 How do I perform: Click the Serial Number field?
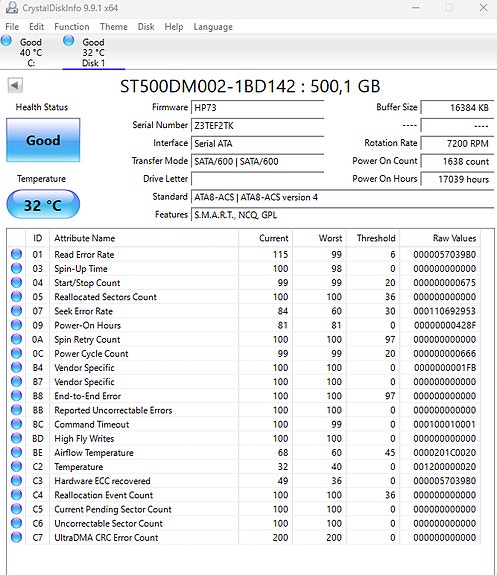pyautogui.click(x=257, y=125)
